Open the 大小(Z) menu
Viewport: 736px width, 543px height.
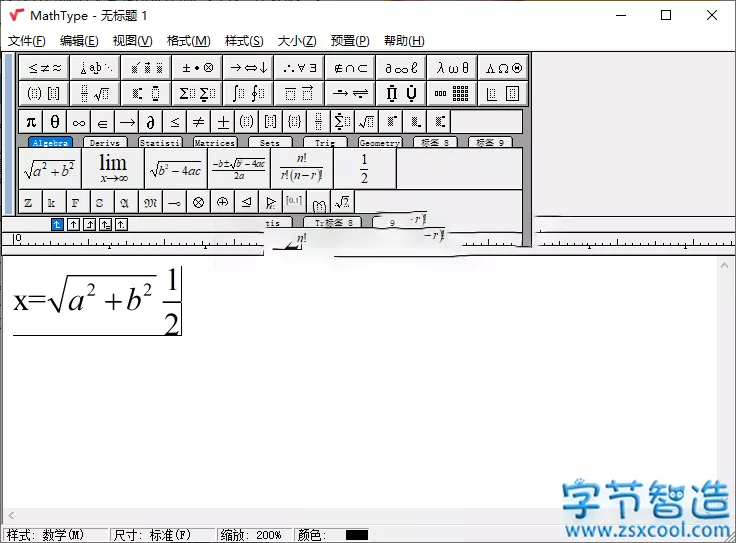click(297, 41)
